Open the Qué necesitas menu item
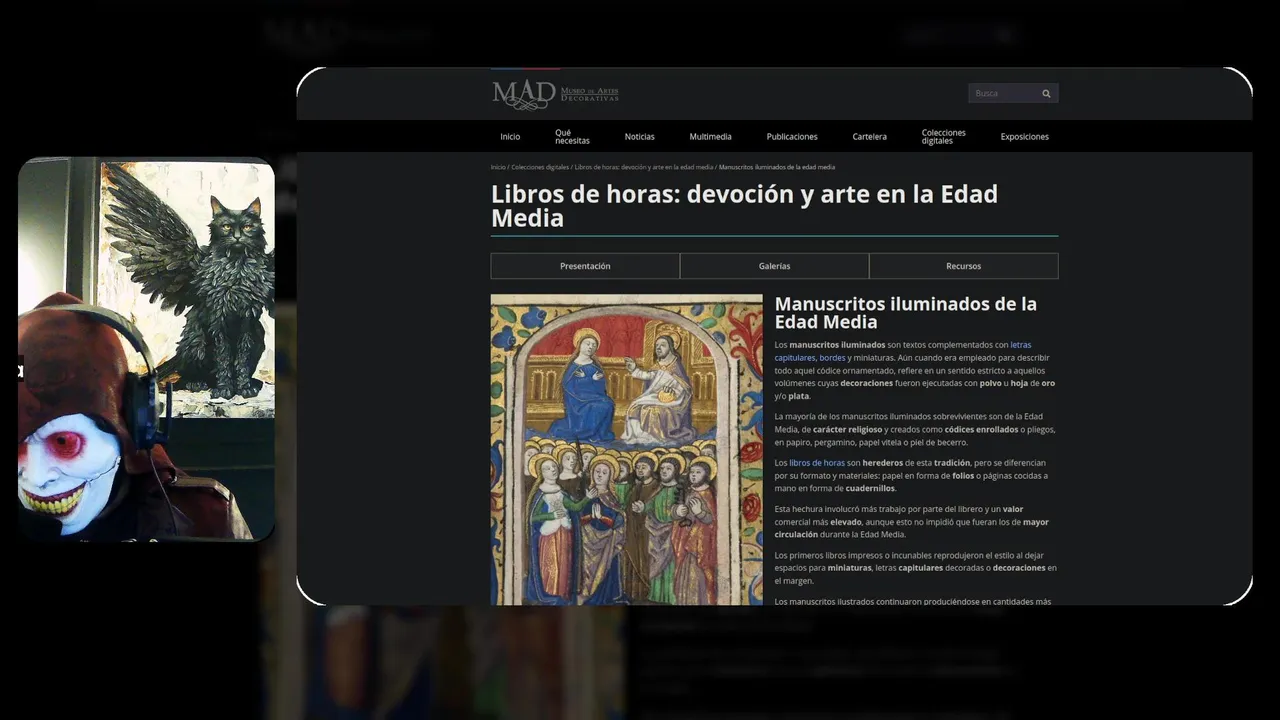Screen dimensions: 1280x720 tap(572, 137)
